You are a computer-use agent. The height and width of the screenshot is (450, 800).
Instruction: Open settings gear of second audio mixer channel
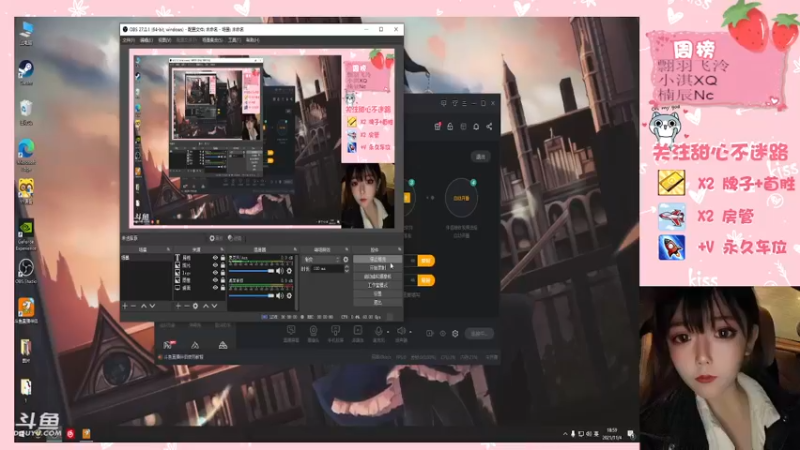(289, 296)
